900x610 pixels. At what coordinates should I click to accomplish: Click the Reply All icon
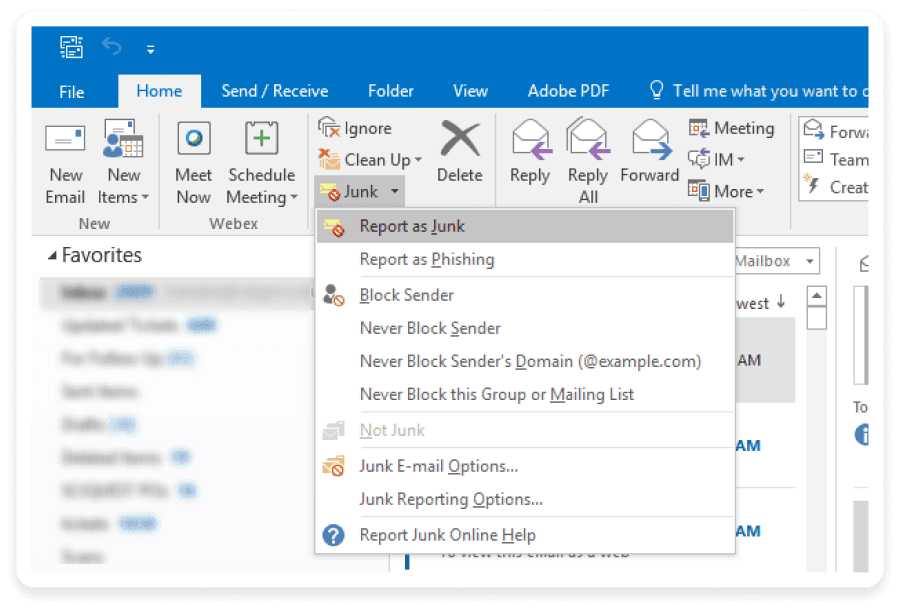pos(588,139)
